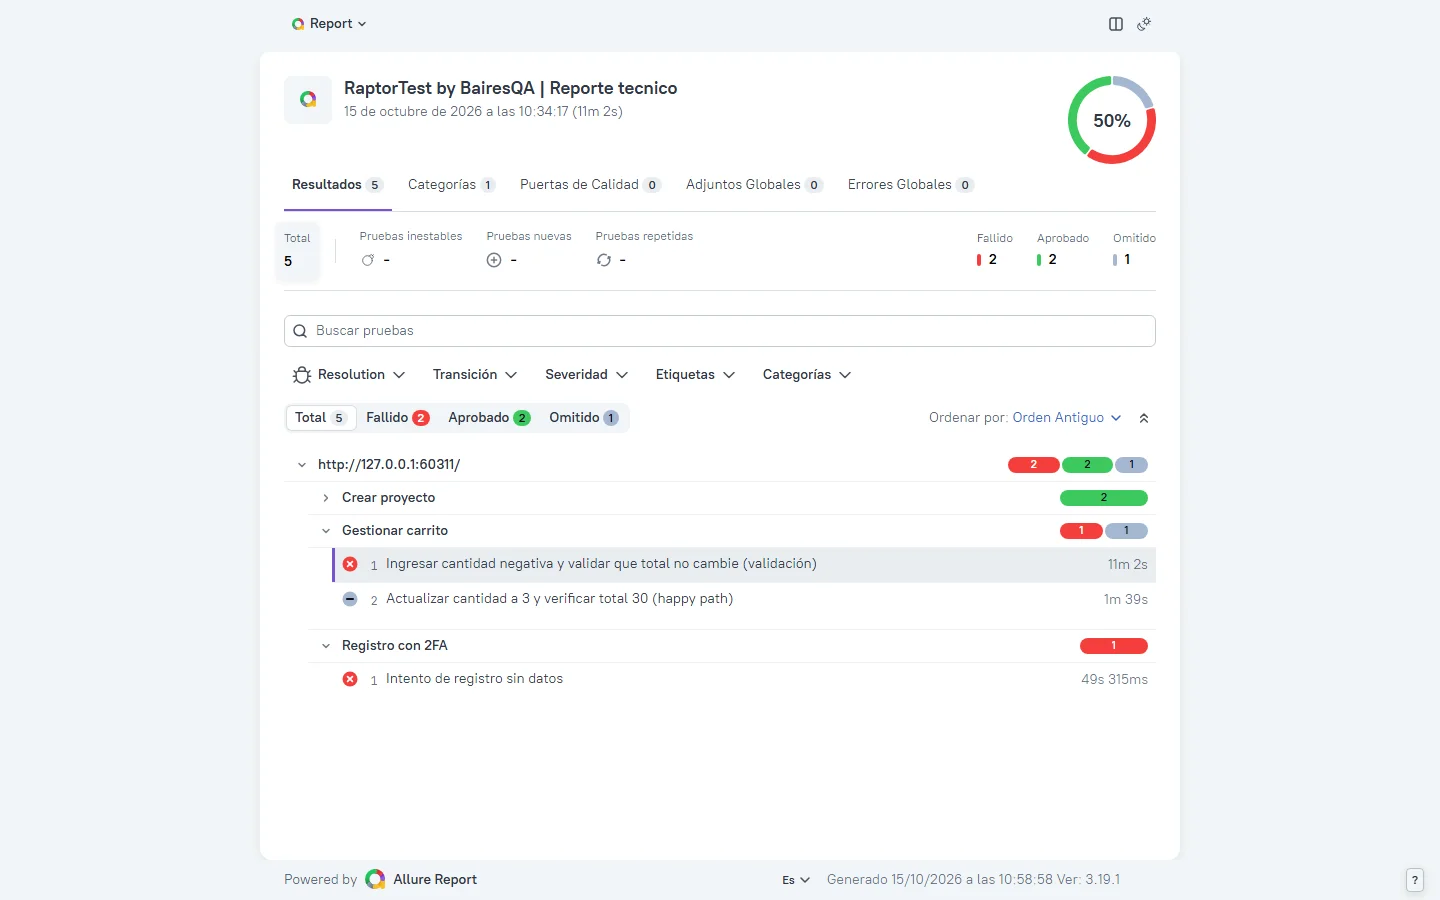
Task: Open the Etiquetas filter dropdown
Action: (x=695, y=375)
